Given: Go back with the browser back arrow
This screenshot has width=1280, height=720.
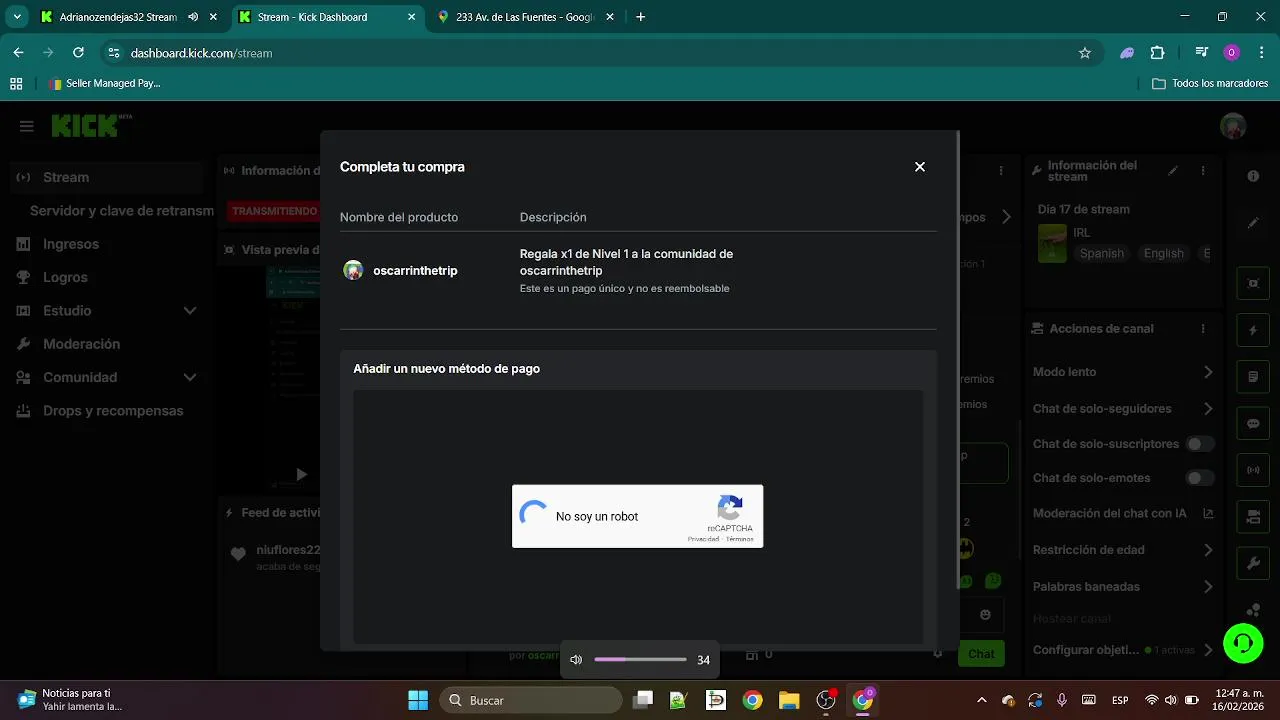Looking at the screenshot, I should pos(18,53).
